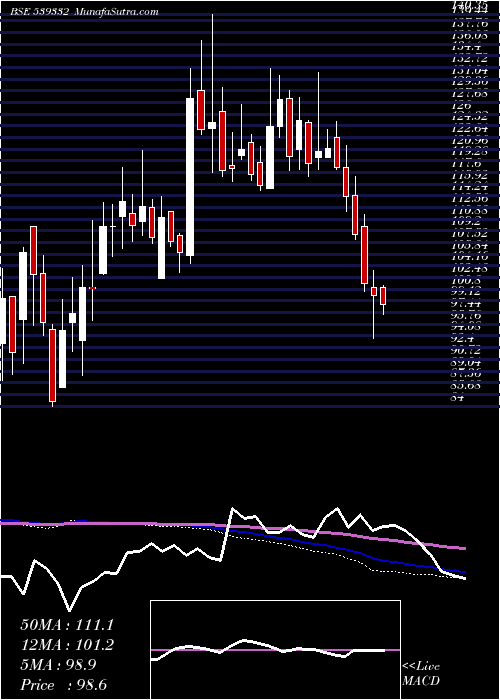Image resolution: width=500 pixels, height=700 pixels.
Task: Click the BSE 539332 ticker label
Action: click(x=40, y=12)
